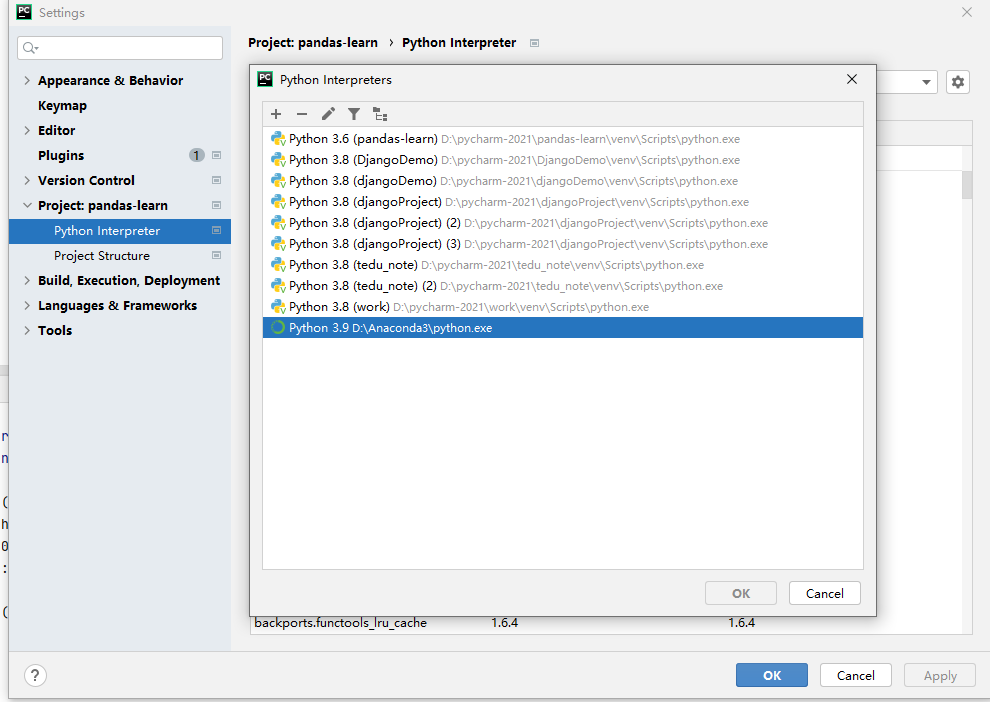Open help with question mark icon
The width and height of the screenshot is (990, 702).
point(35,675)
